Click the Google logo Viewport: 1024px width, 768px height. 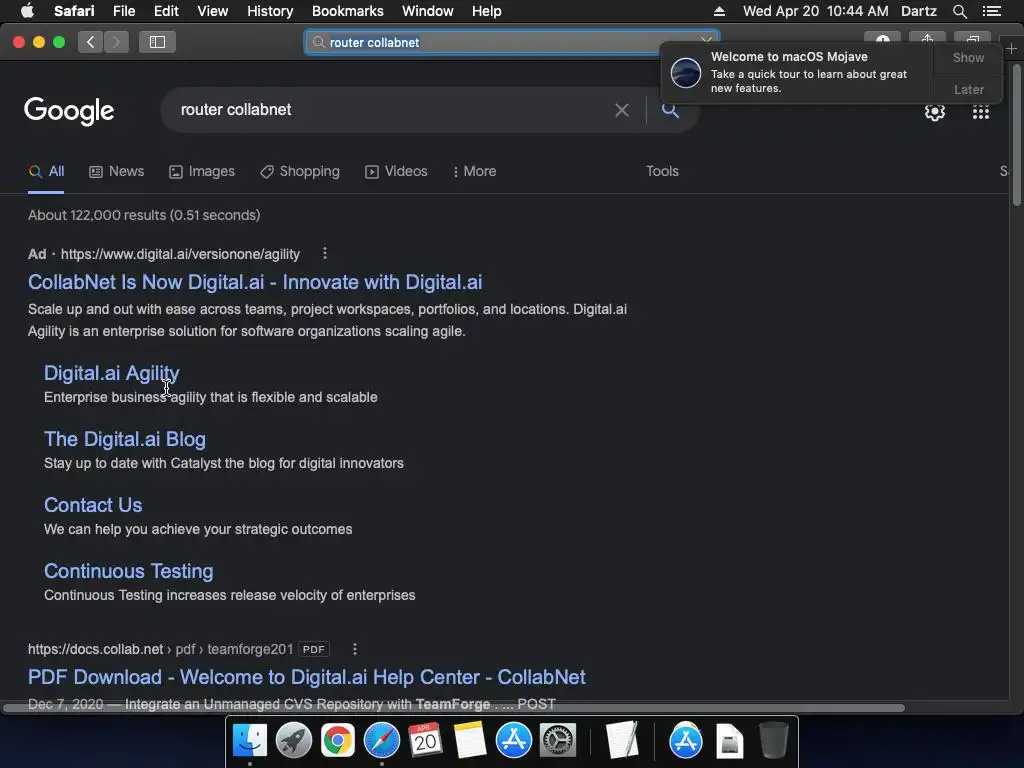point(69,111)
